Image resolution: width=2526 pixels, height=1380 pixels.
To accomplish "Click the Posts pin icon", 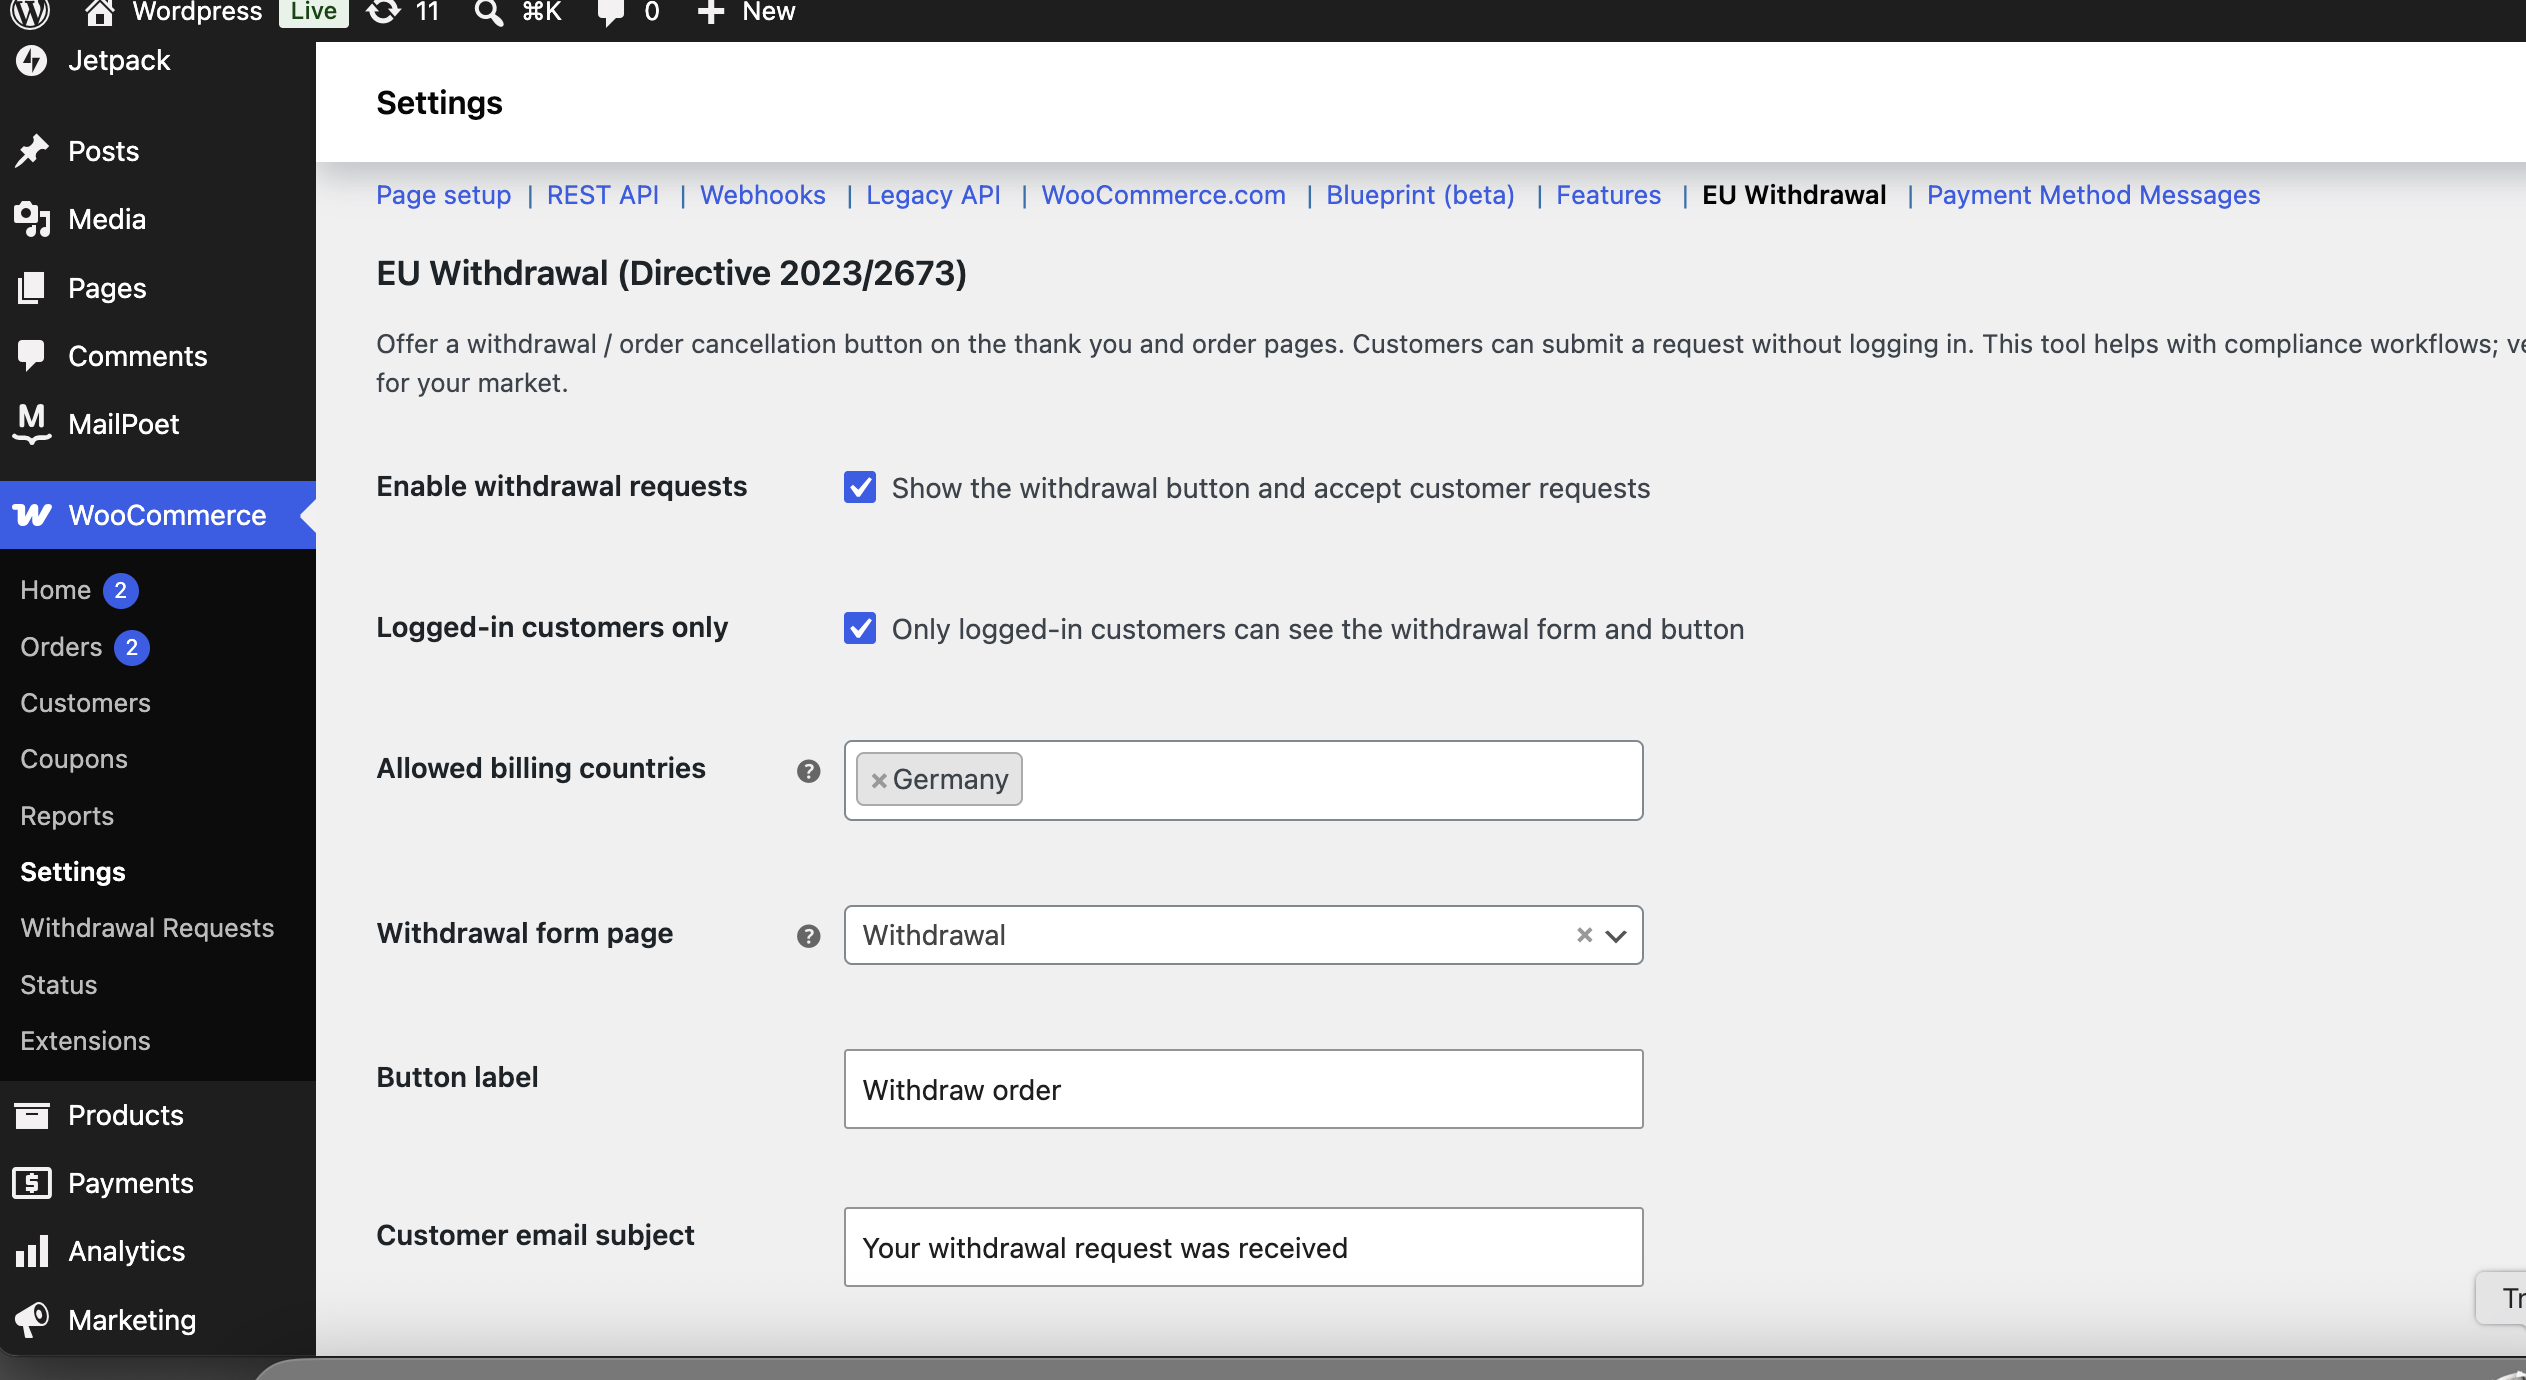I will pyautogui.click(x=32, y=151).
